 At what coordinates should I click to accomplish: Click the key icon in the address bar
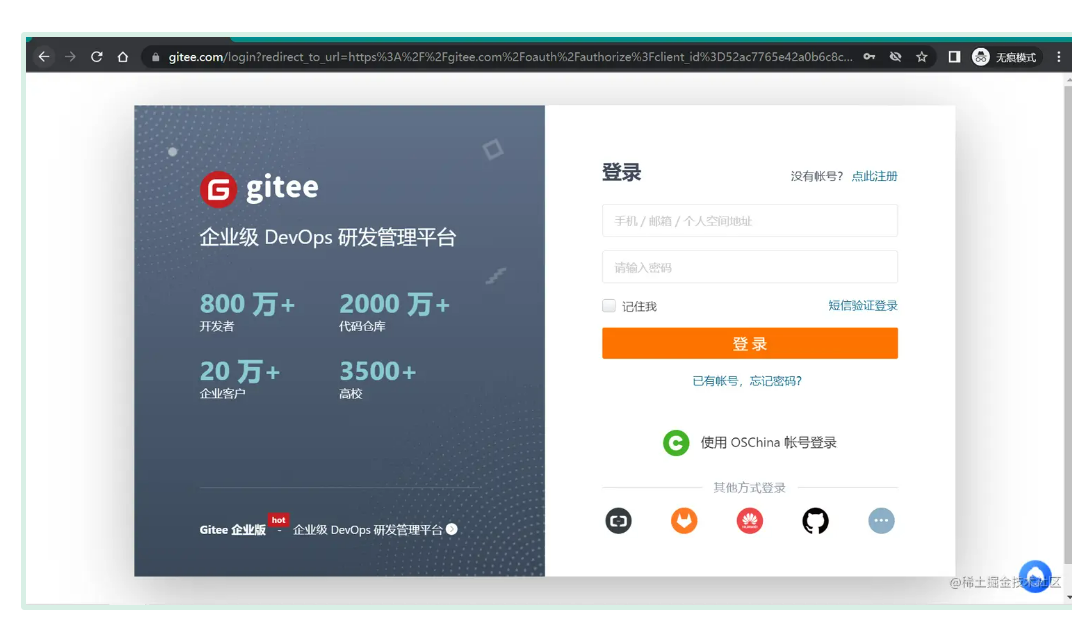pos(870,57)
